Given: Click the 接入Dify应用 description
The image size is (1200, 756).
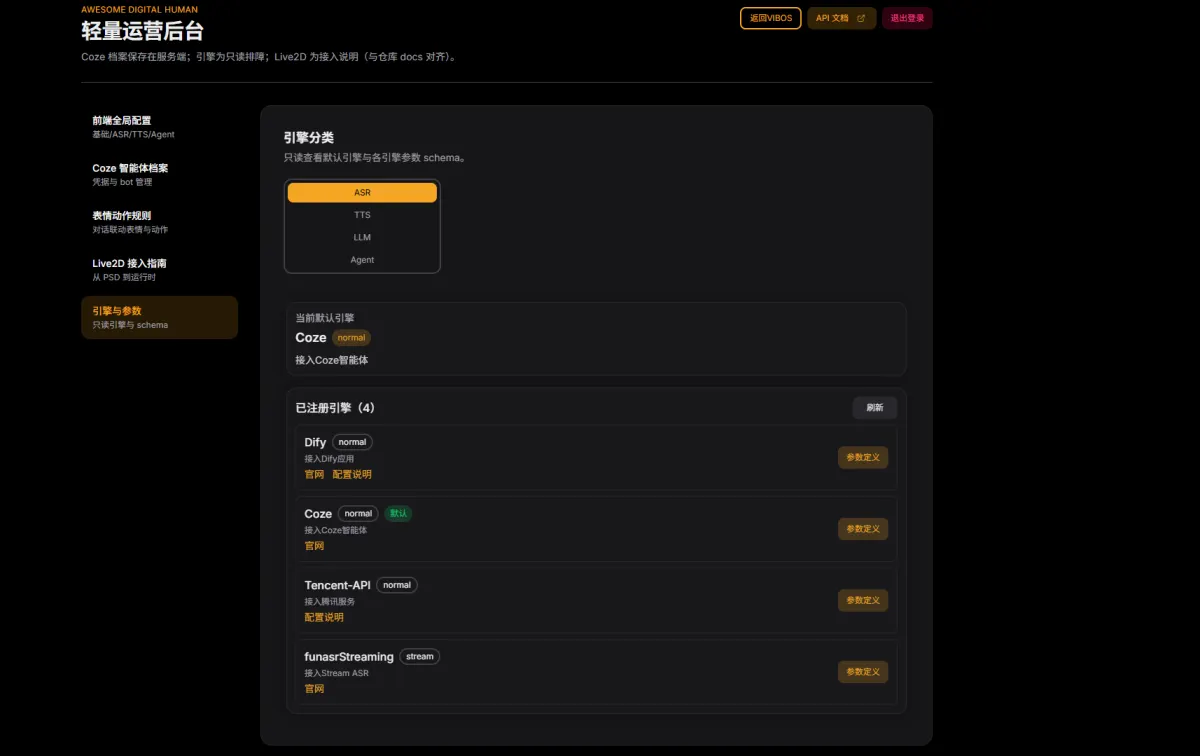Looking at the screenshot, I should click(x=329, y=459).
